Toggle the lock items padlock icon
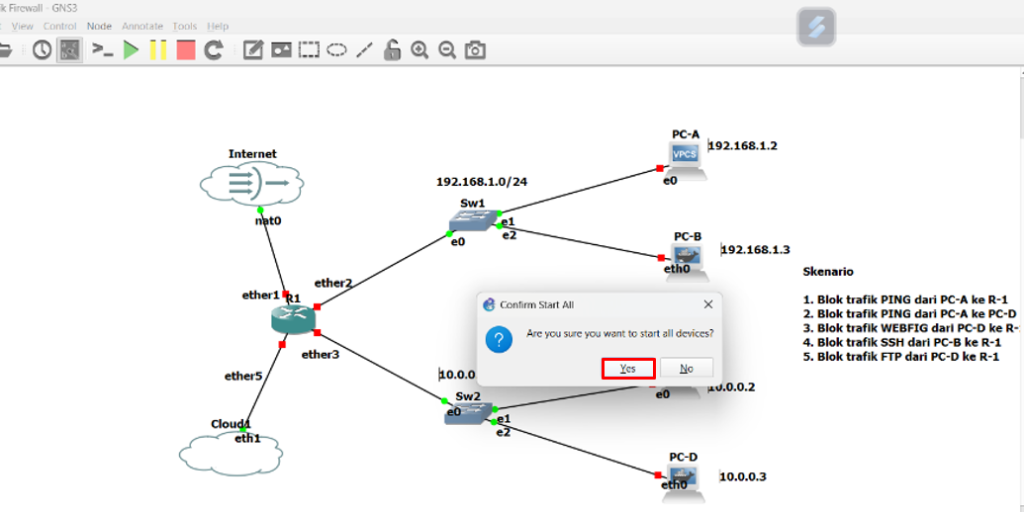1024x512 pixels. coord(393,49)
